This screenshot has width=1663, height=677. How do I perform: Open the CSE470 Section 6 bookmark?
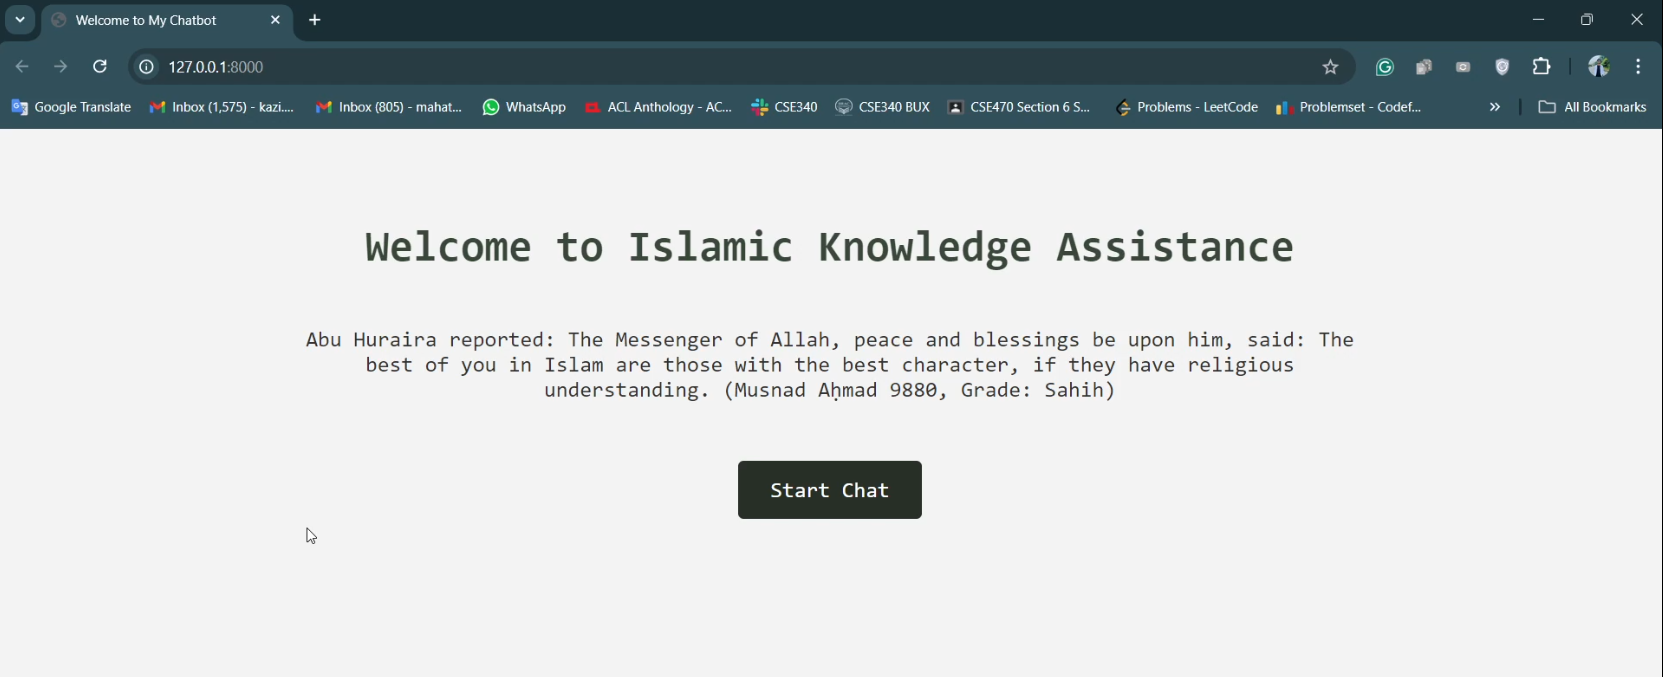click(1019, 107)
